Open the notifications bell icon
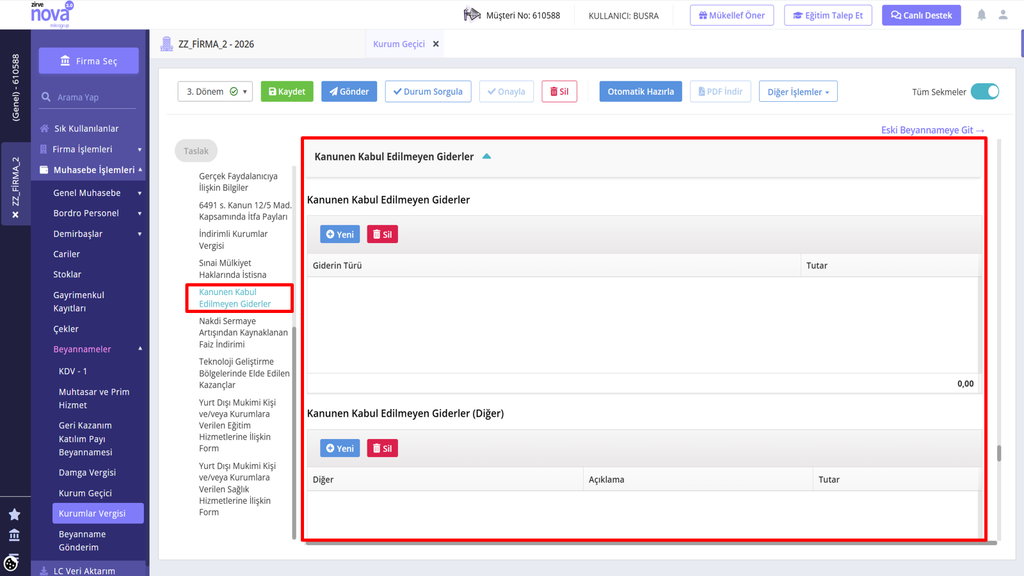1024x576 pixels. tap(981, 15)
